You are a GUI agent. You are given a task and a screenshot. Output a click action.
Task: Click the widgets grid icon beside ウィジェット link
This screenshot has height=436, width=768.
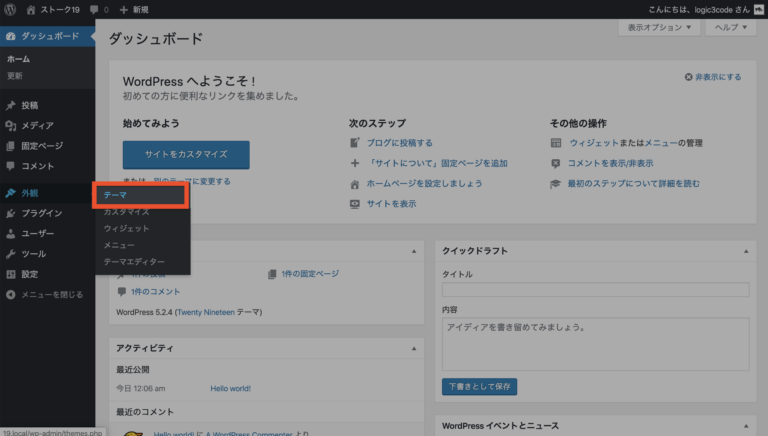coord(555,143)
